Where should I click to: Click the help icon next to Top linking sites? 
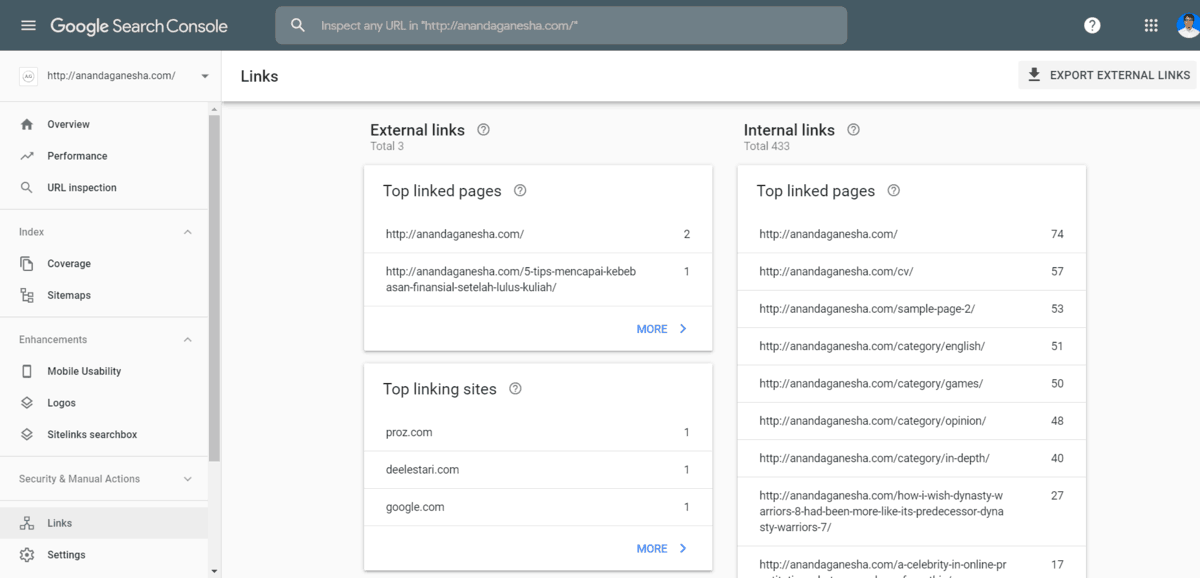click(x=515, y=389)
